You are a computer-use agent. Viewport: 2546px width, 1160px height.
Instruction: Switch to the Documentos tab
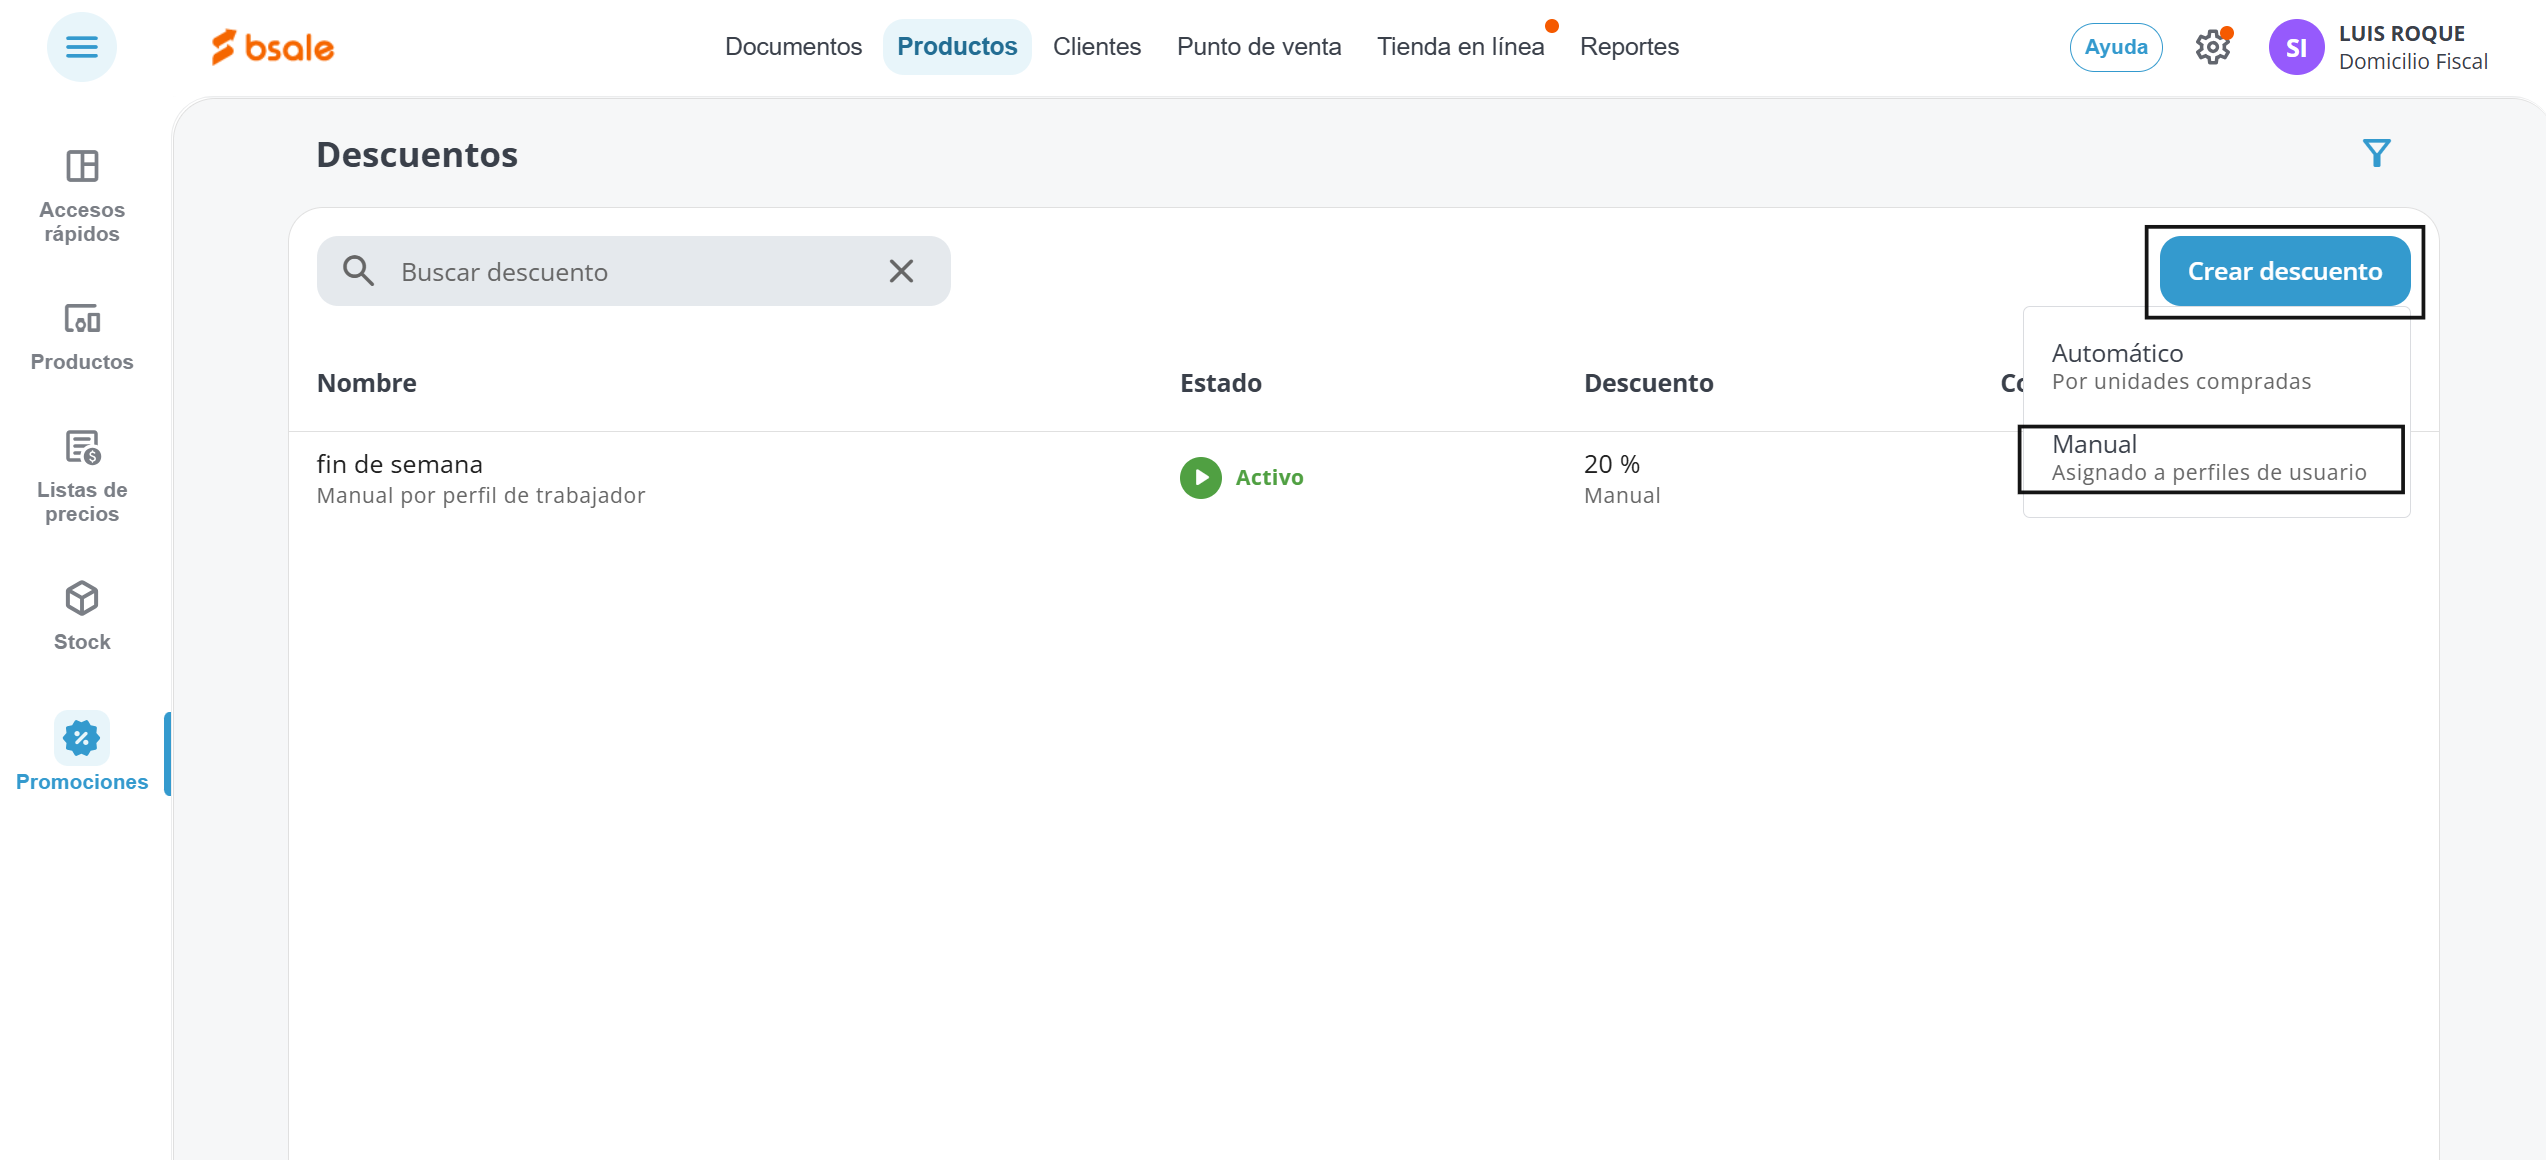point(793,47)
